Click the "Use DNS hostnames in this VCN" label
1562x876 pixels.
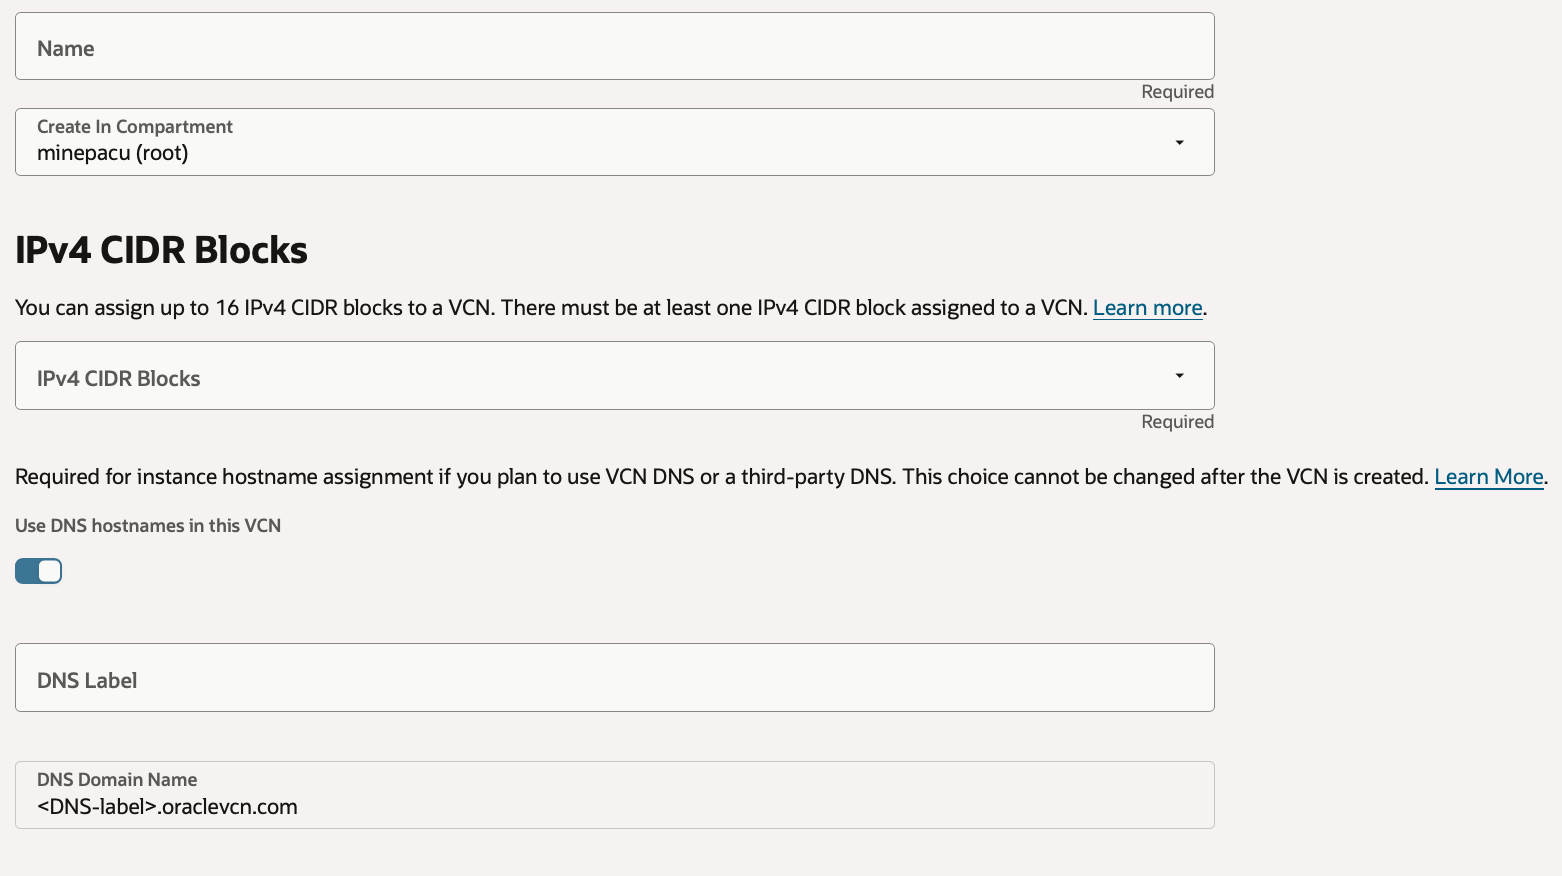(x=148, y=526)
